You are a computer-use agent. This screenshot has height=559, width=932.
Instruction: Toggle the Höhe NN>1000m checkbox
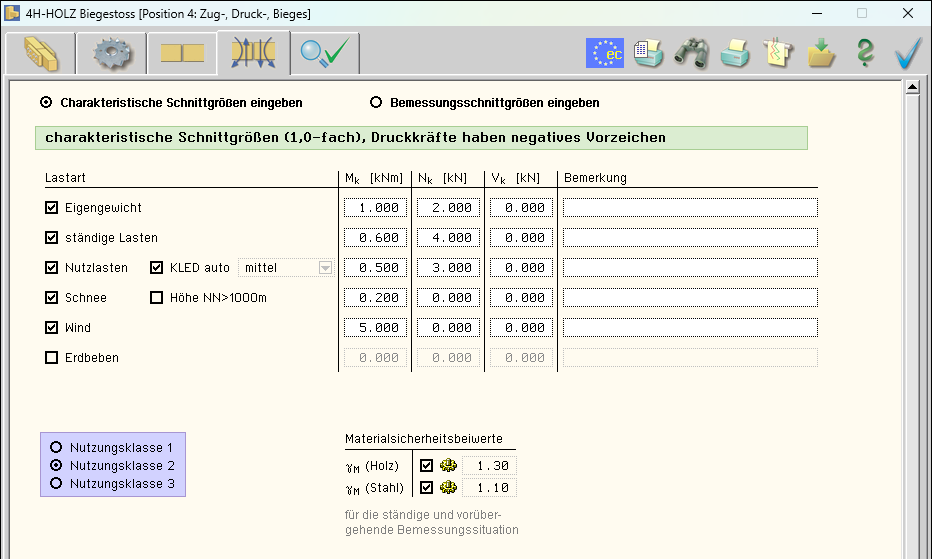tap(156, 298)
